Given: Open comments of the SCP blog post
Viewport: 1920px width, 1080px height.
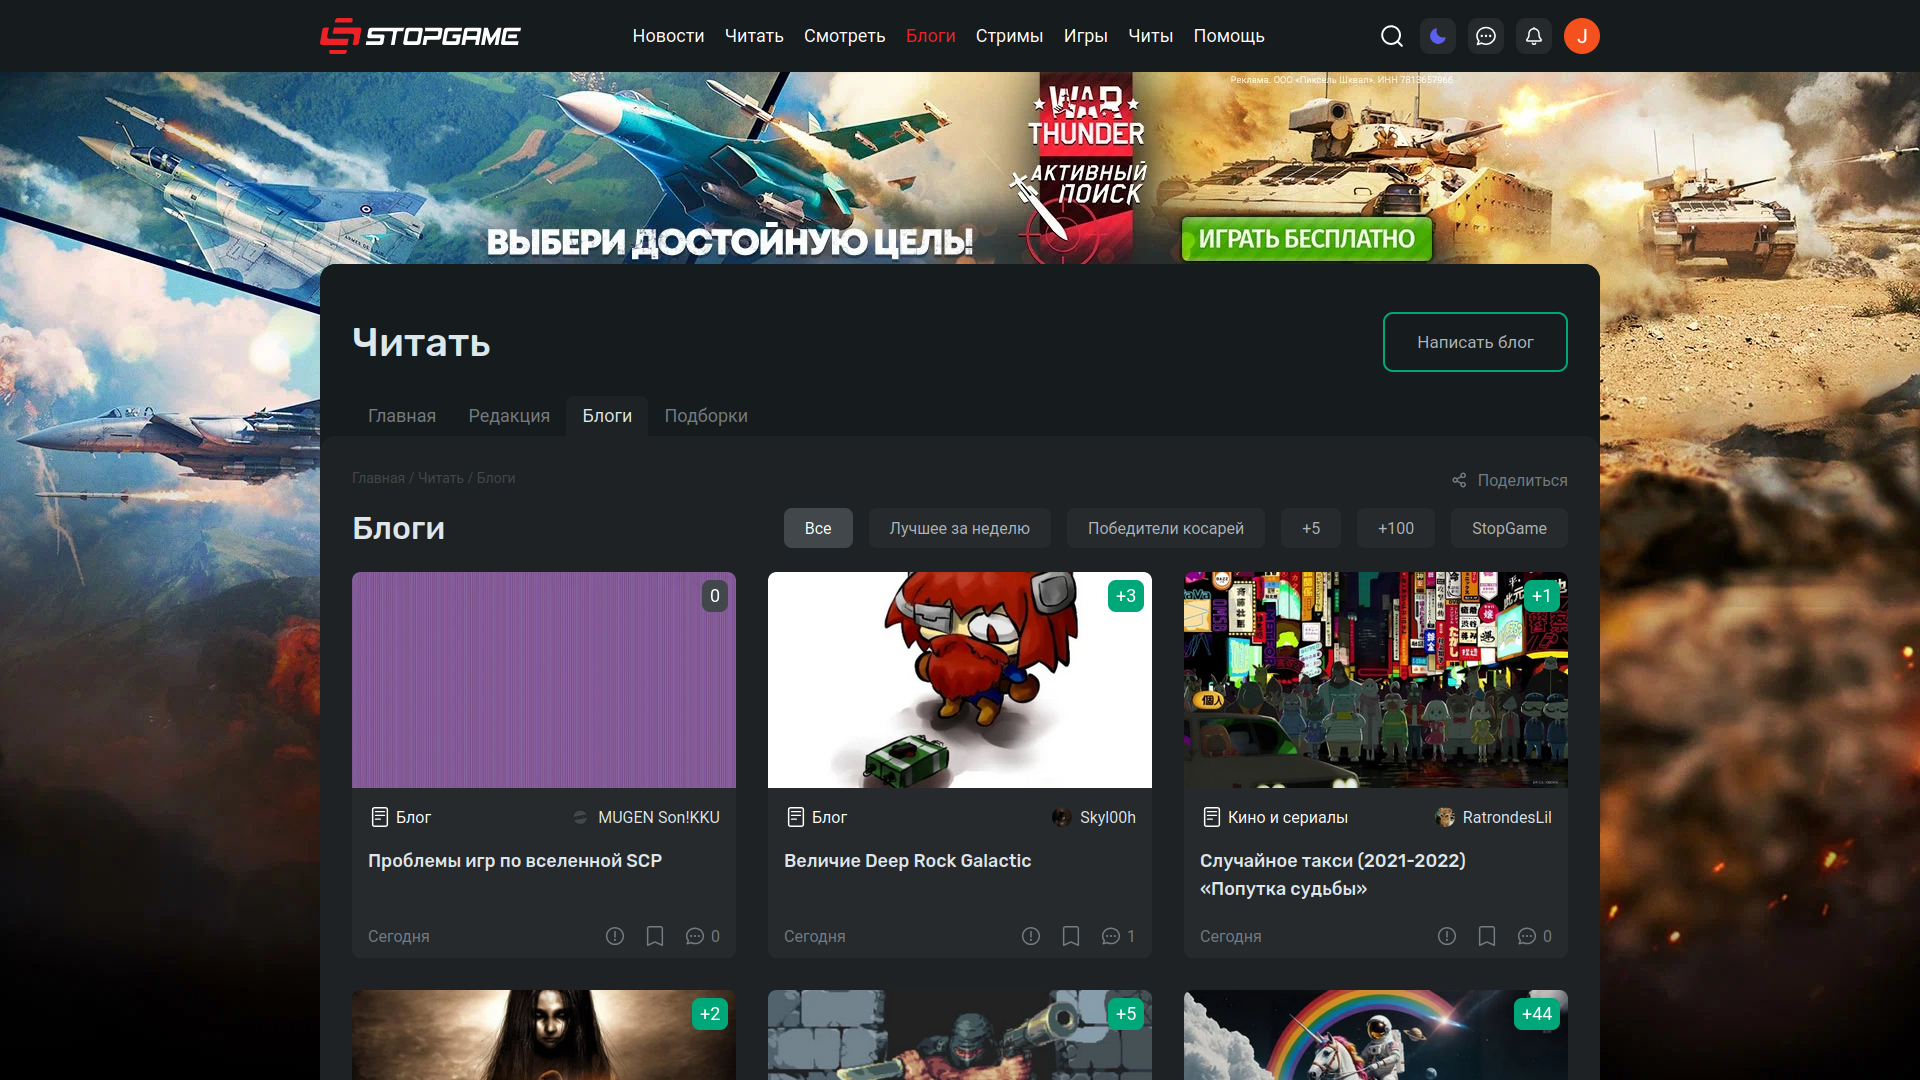Looking at the screenshot, I should click(x=702, y=936).
